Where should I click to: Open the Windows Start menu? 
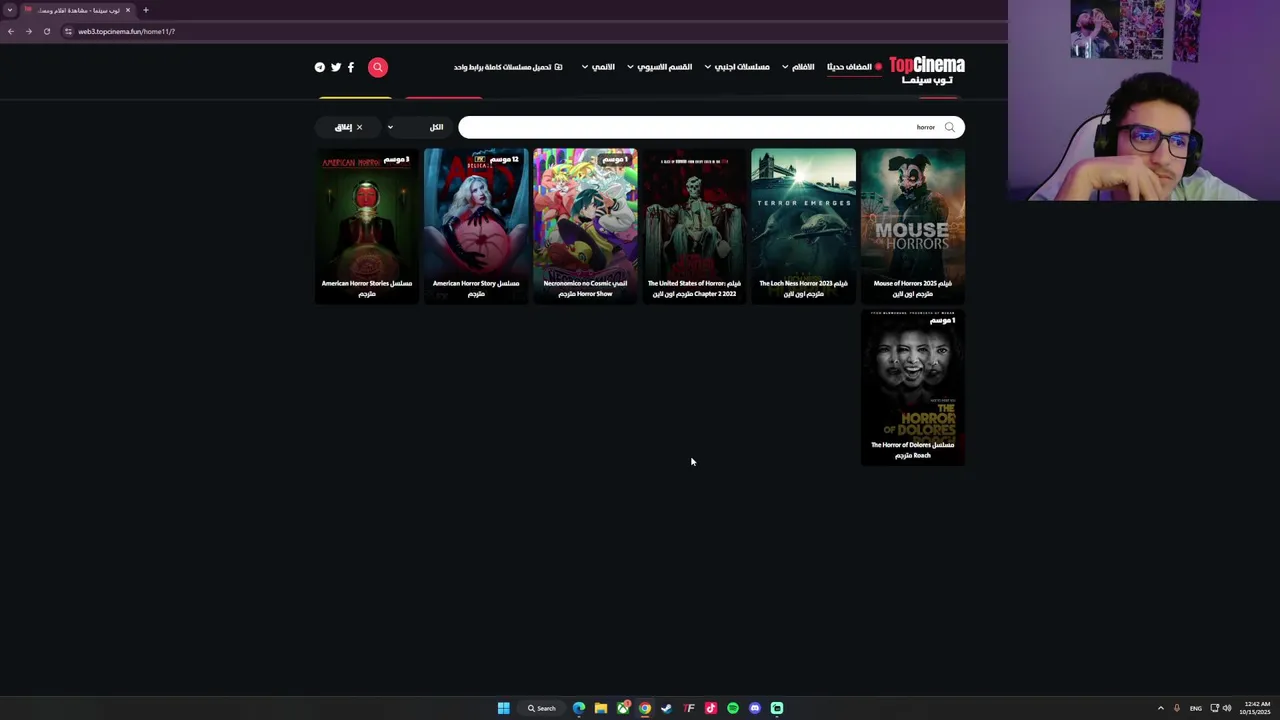pos(504,708)
